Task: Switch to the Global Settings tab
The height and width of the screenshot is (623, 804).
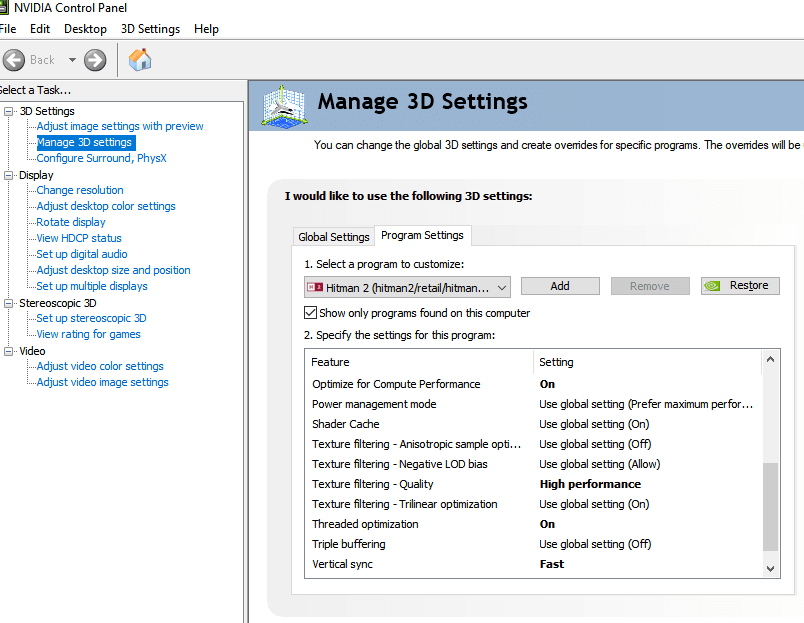Action: (x=334, y=237)
